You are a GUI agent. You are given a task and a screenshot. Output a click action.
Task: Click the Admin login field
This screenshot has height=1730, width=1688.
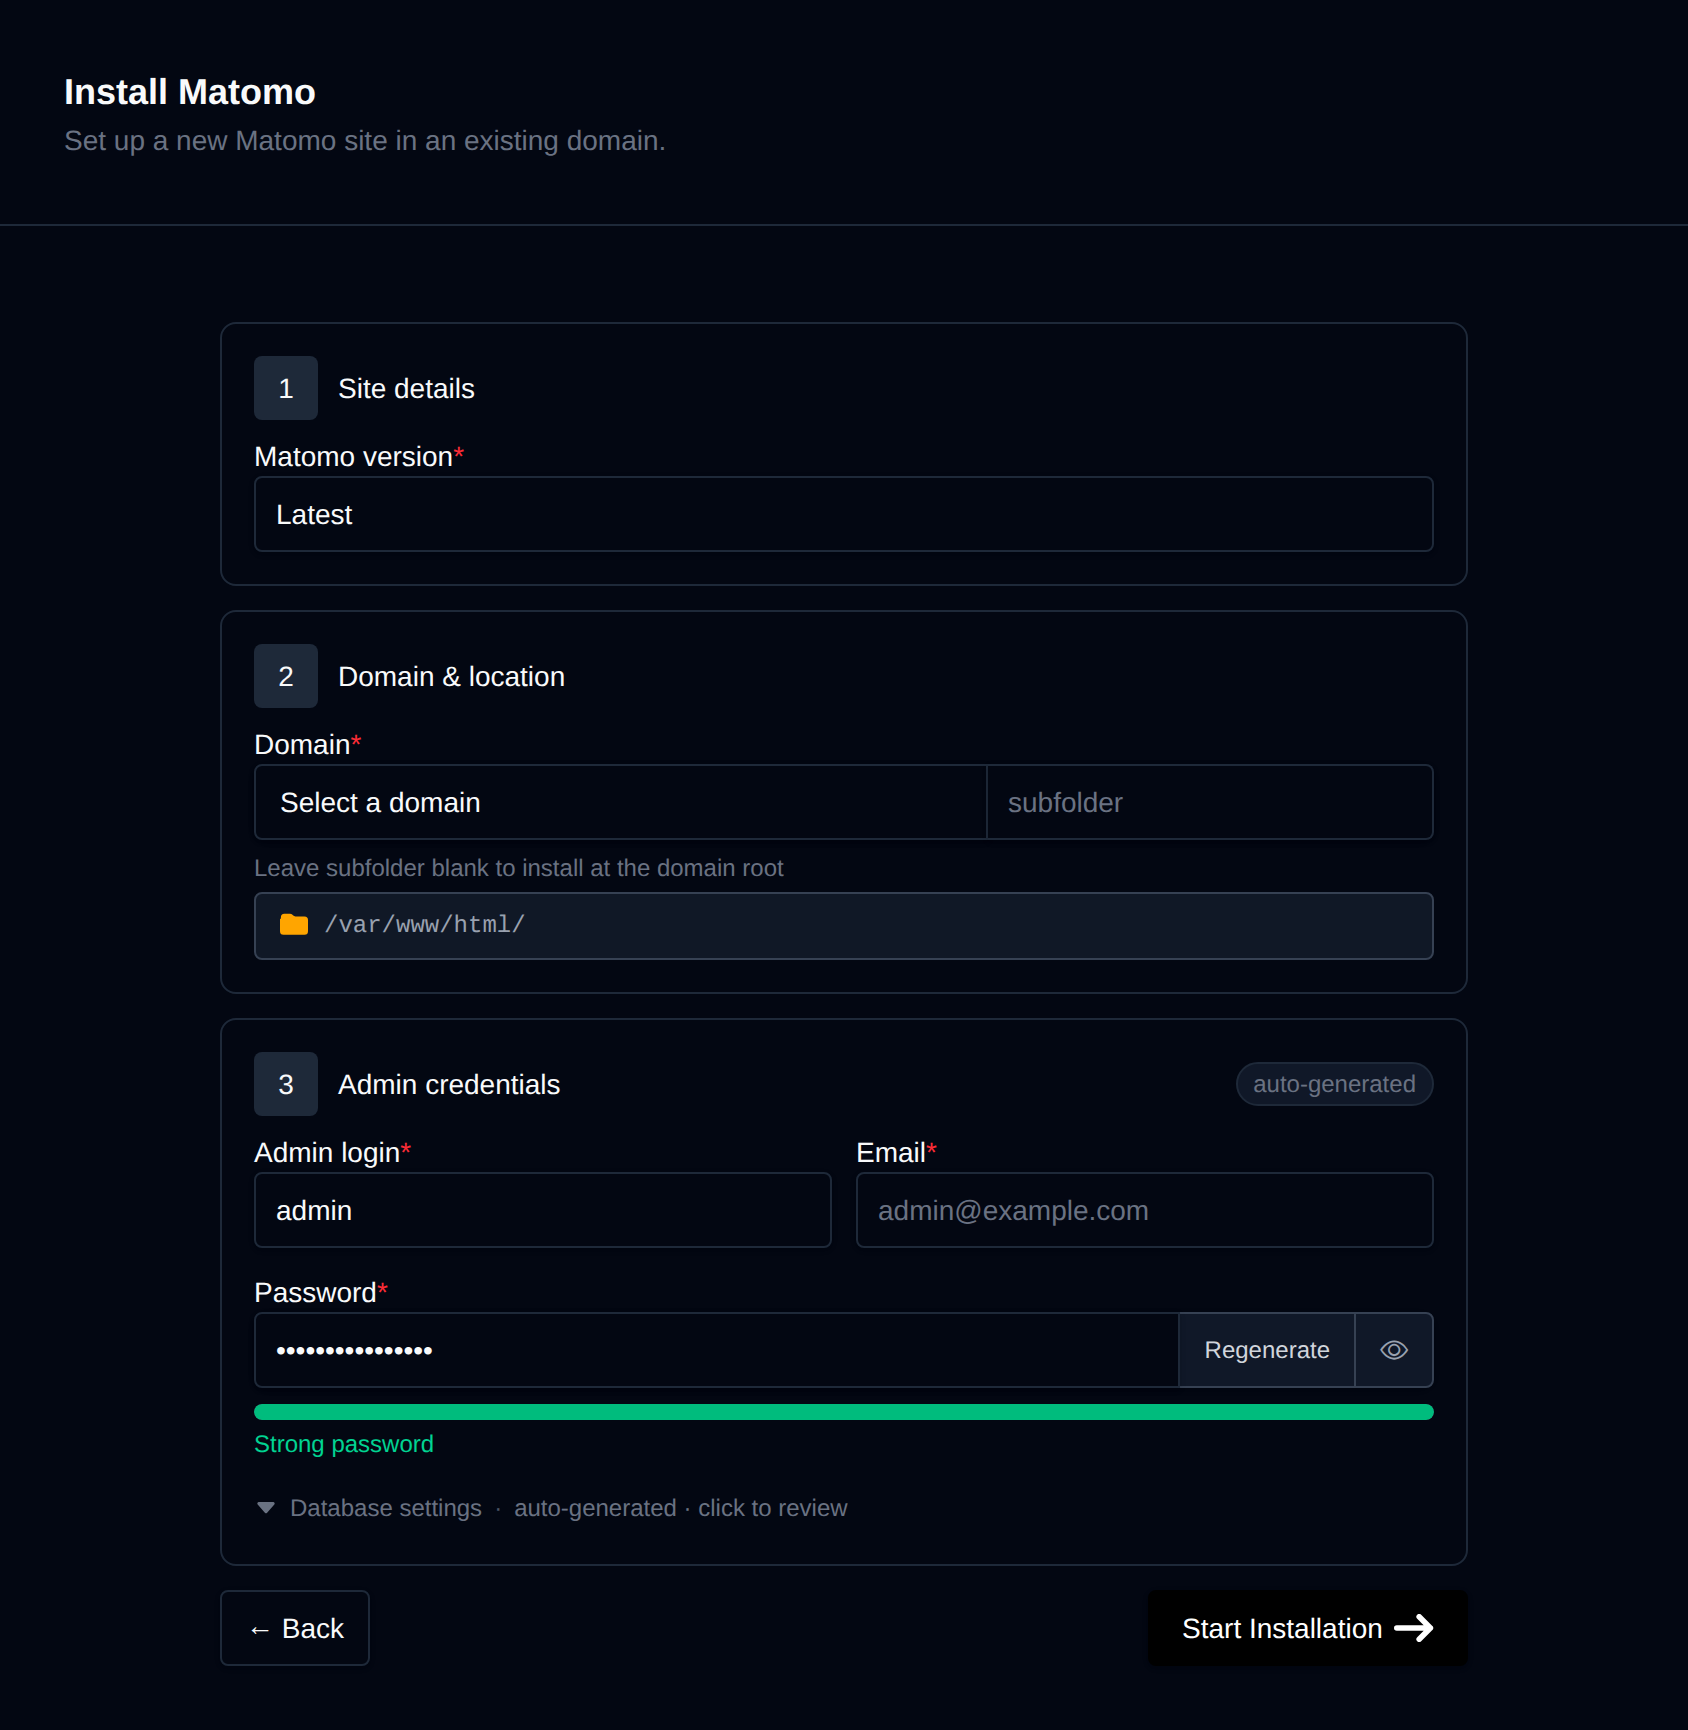point(543,1210)
